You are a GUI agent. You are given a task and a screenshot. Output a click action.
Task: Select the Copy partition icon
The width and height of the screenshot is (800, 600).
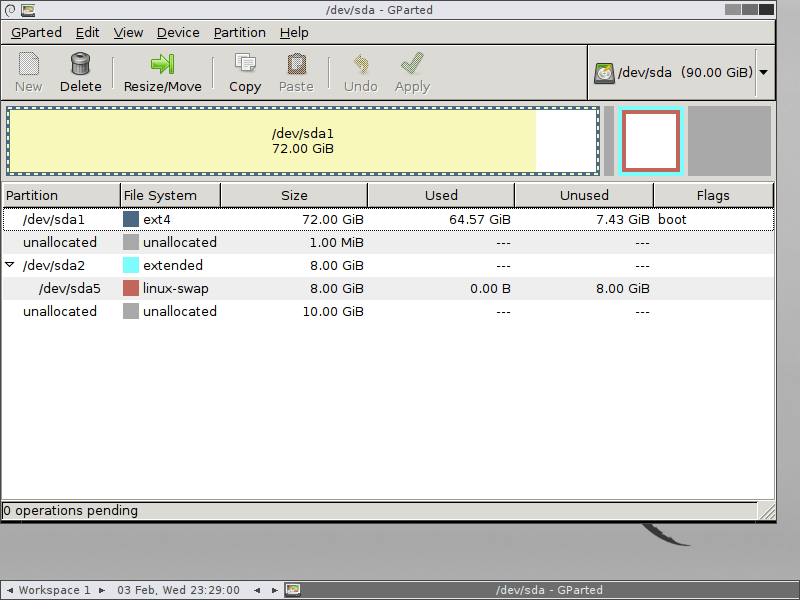click(x=244, y=72)
